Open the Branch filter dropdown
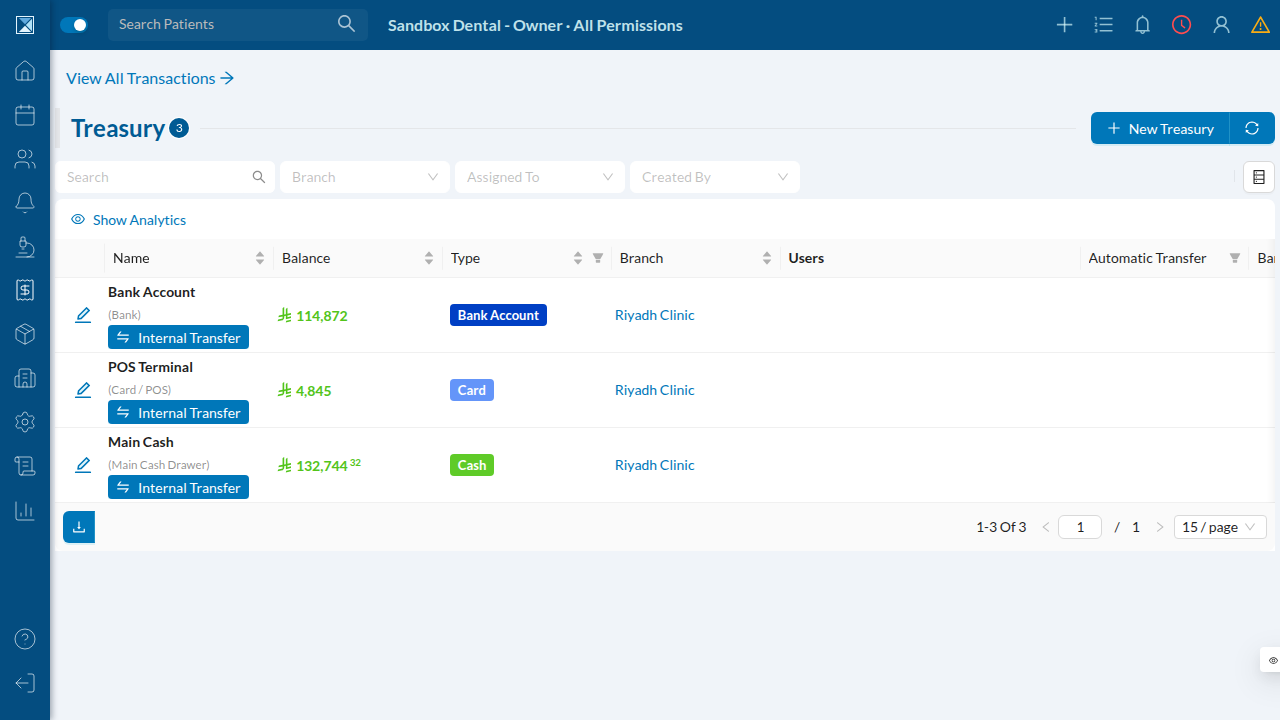This screenshot has width=1280, height=720. (x=365, y=177)
